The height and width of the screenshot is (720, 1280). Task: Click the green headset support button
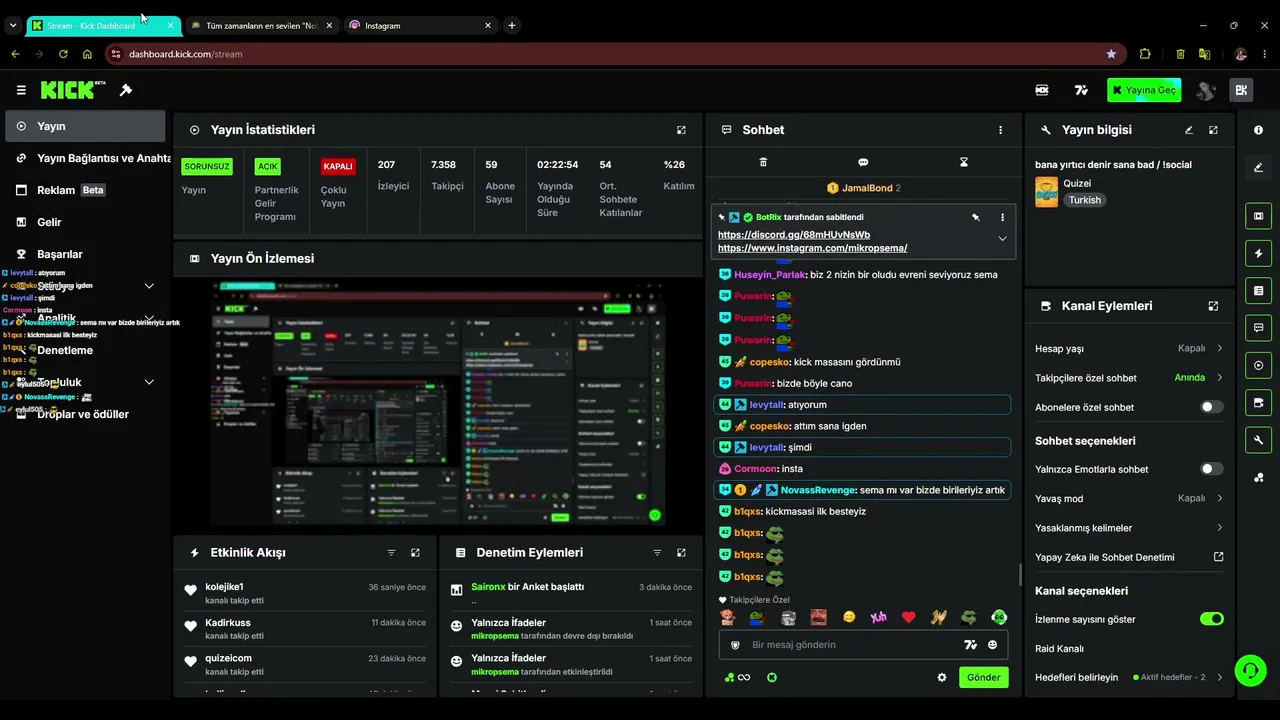point(1250,670)
